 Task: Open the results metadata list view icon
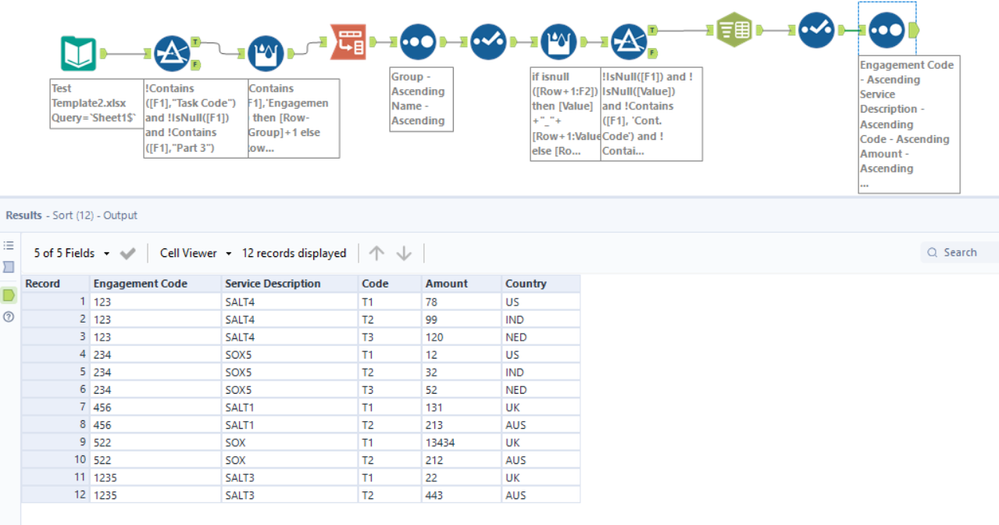(x=8, y=245)
